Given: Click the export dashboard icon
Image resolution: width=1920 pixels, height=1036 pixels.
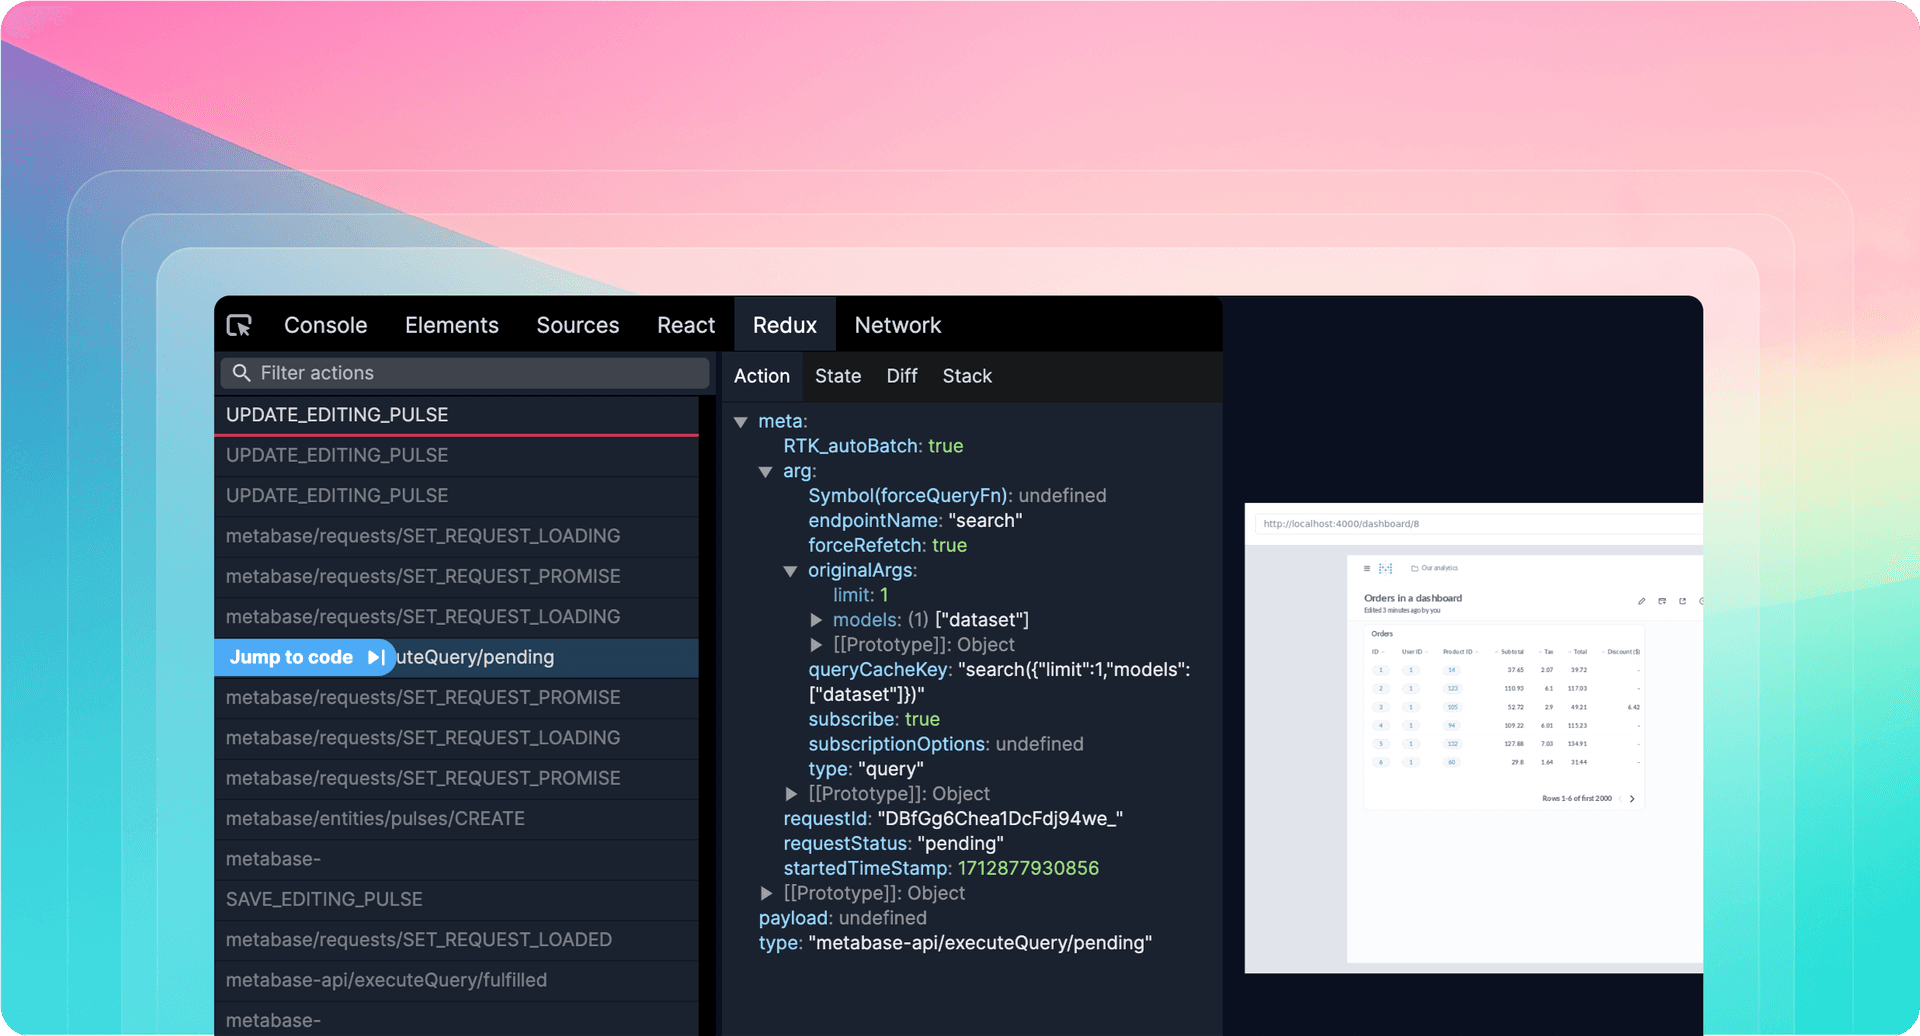Looking at the screenshot, I should (x=1682, y=601).
